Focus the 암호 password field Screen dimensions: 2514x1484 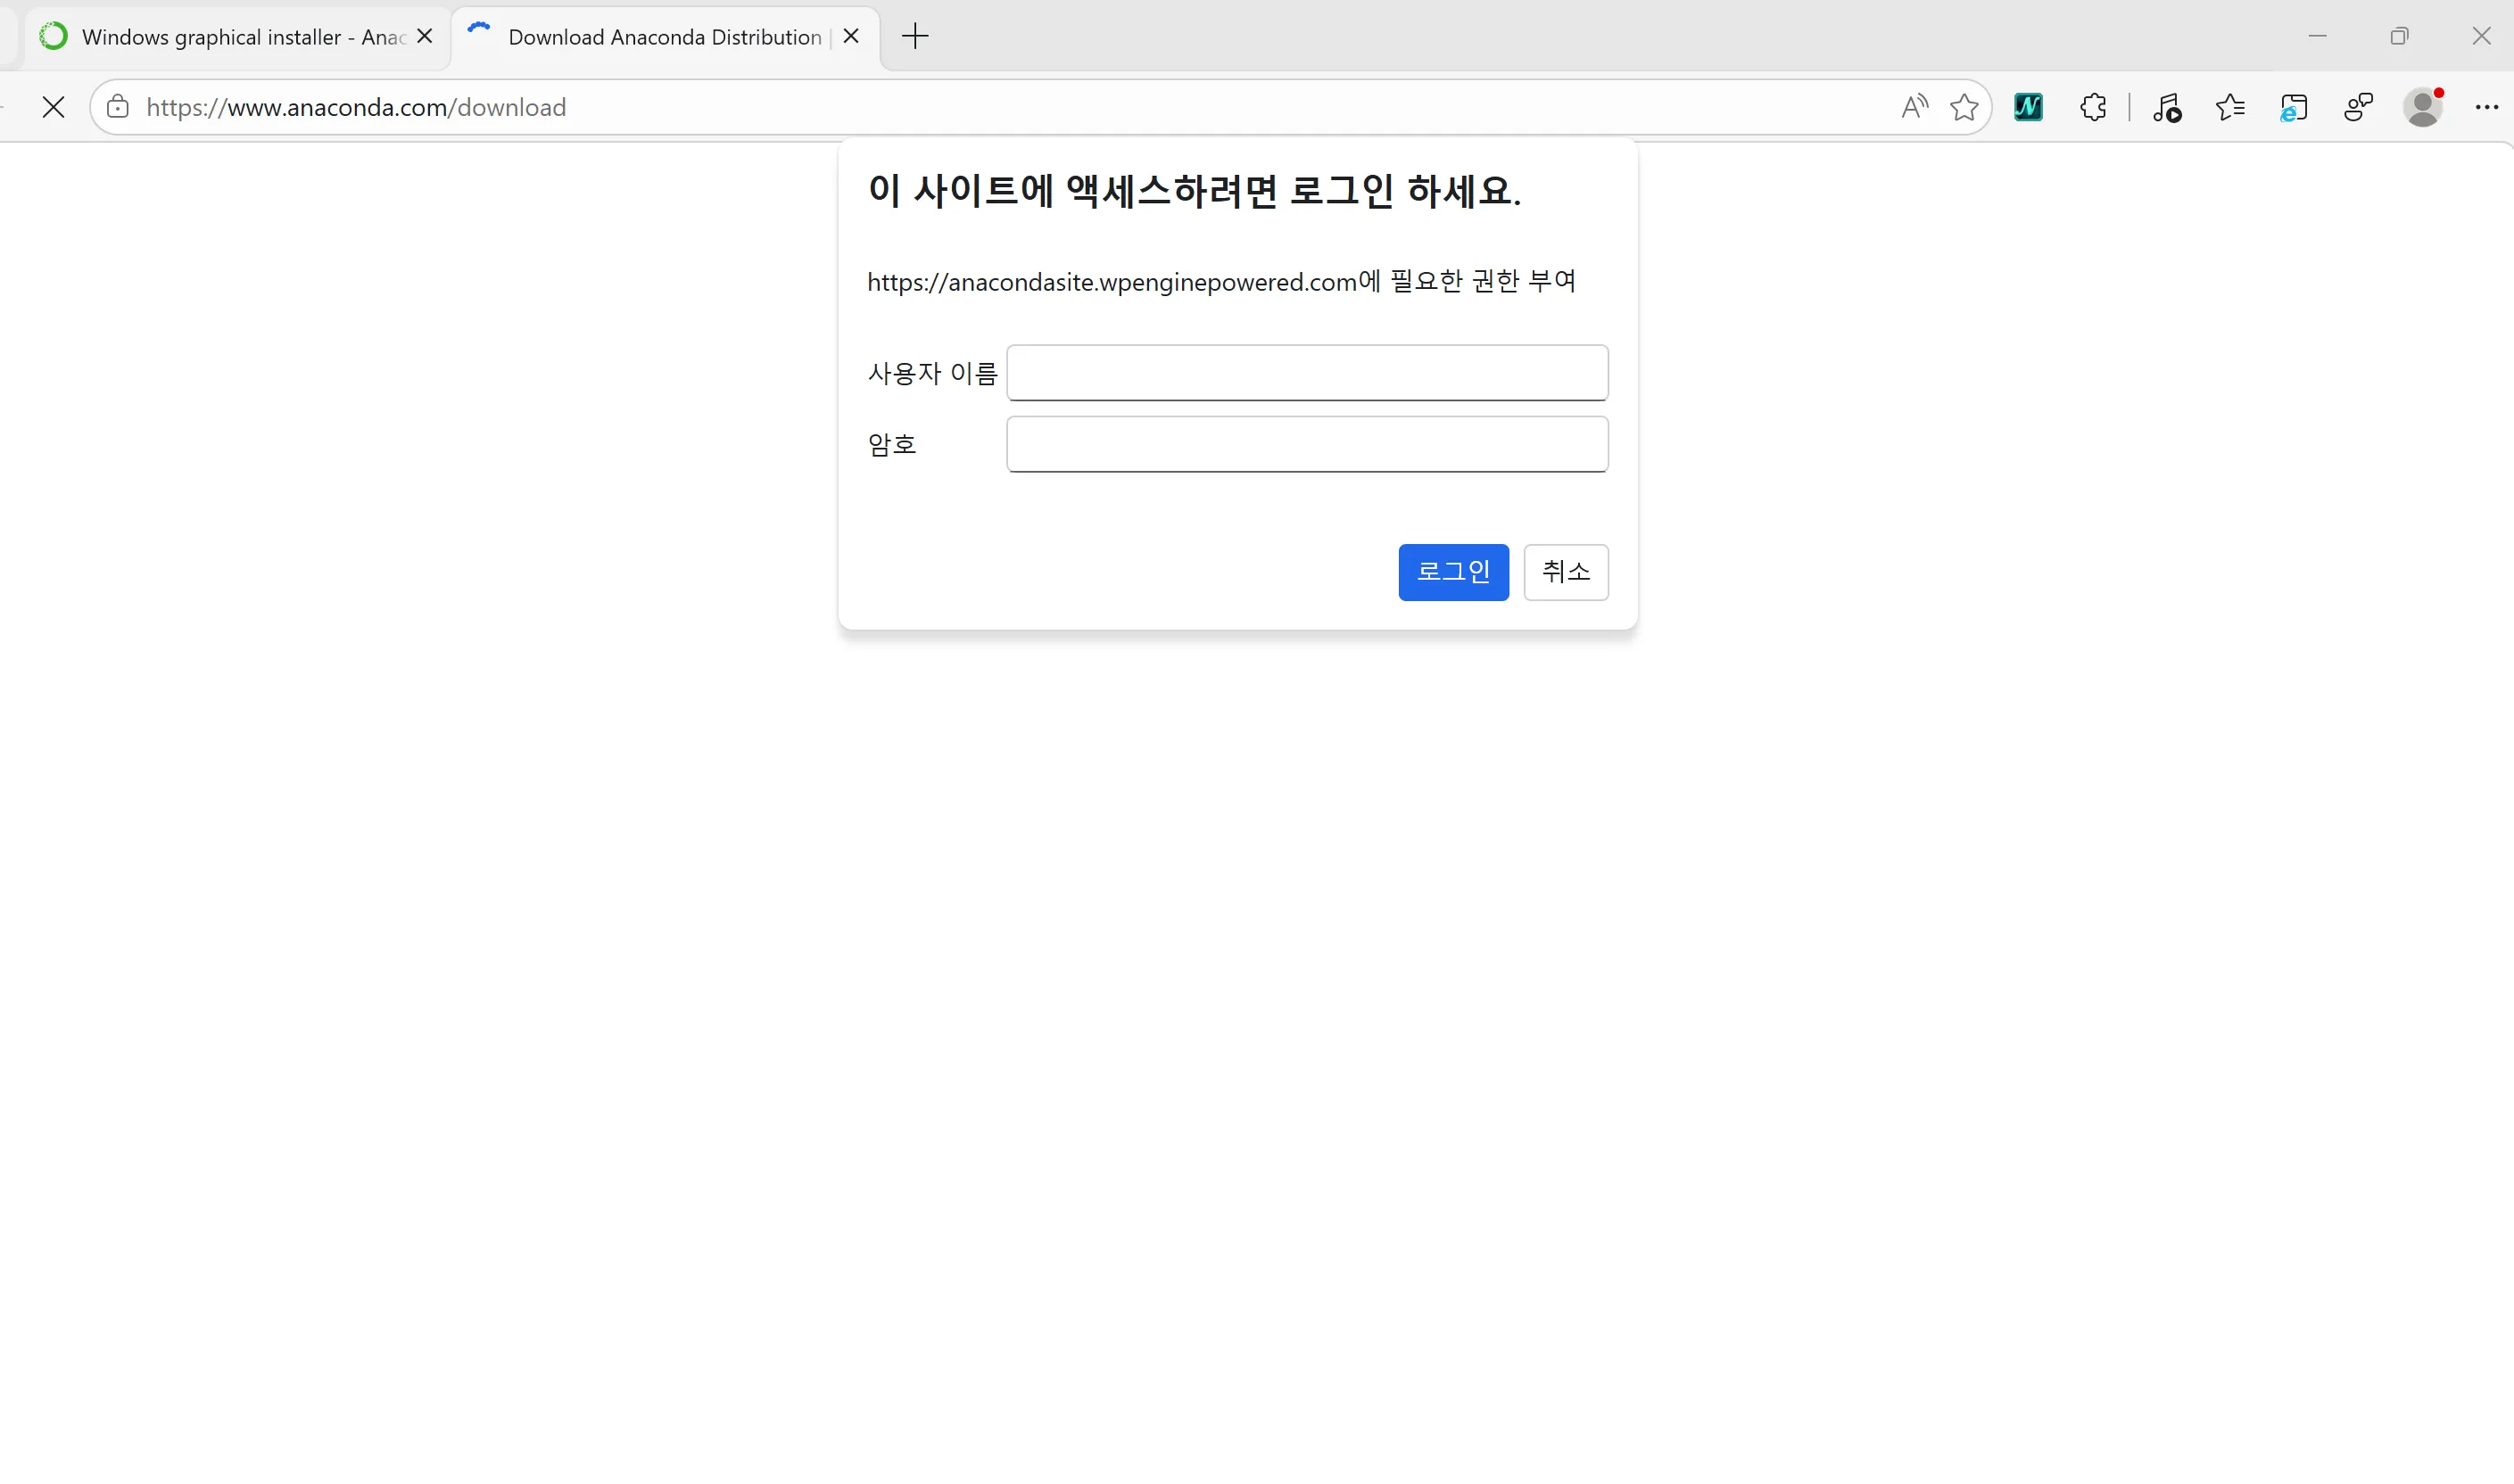tap(1306, 443)
